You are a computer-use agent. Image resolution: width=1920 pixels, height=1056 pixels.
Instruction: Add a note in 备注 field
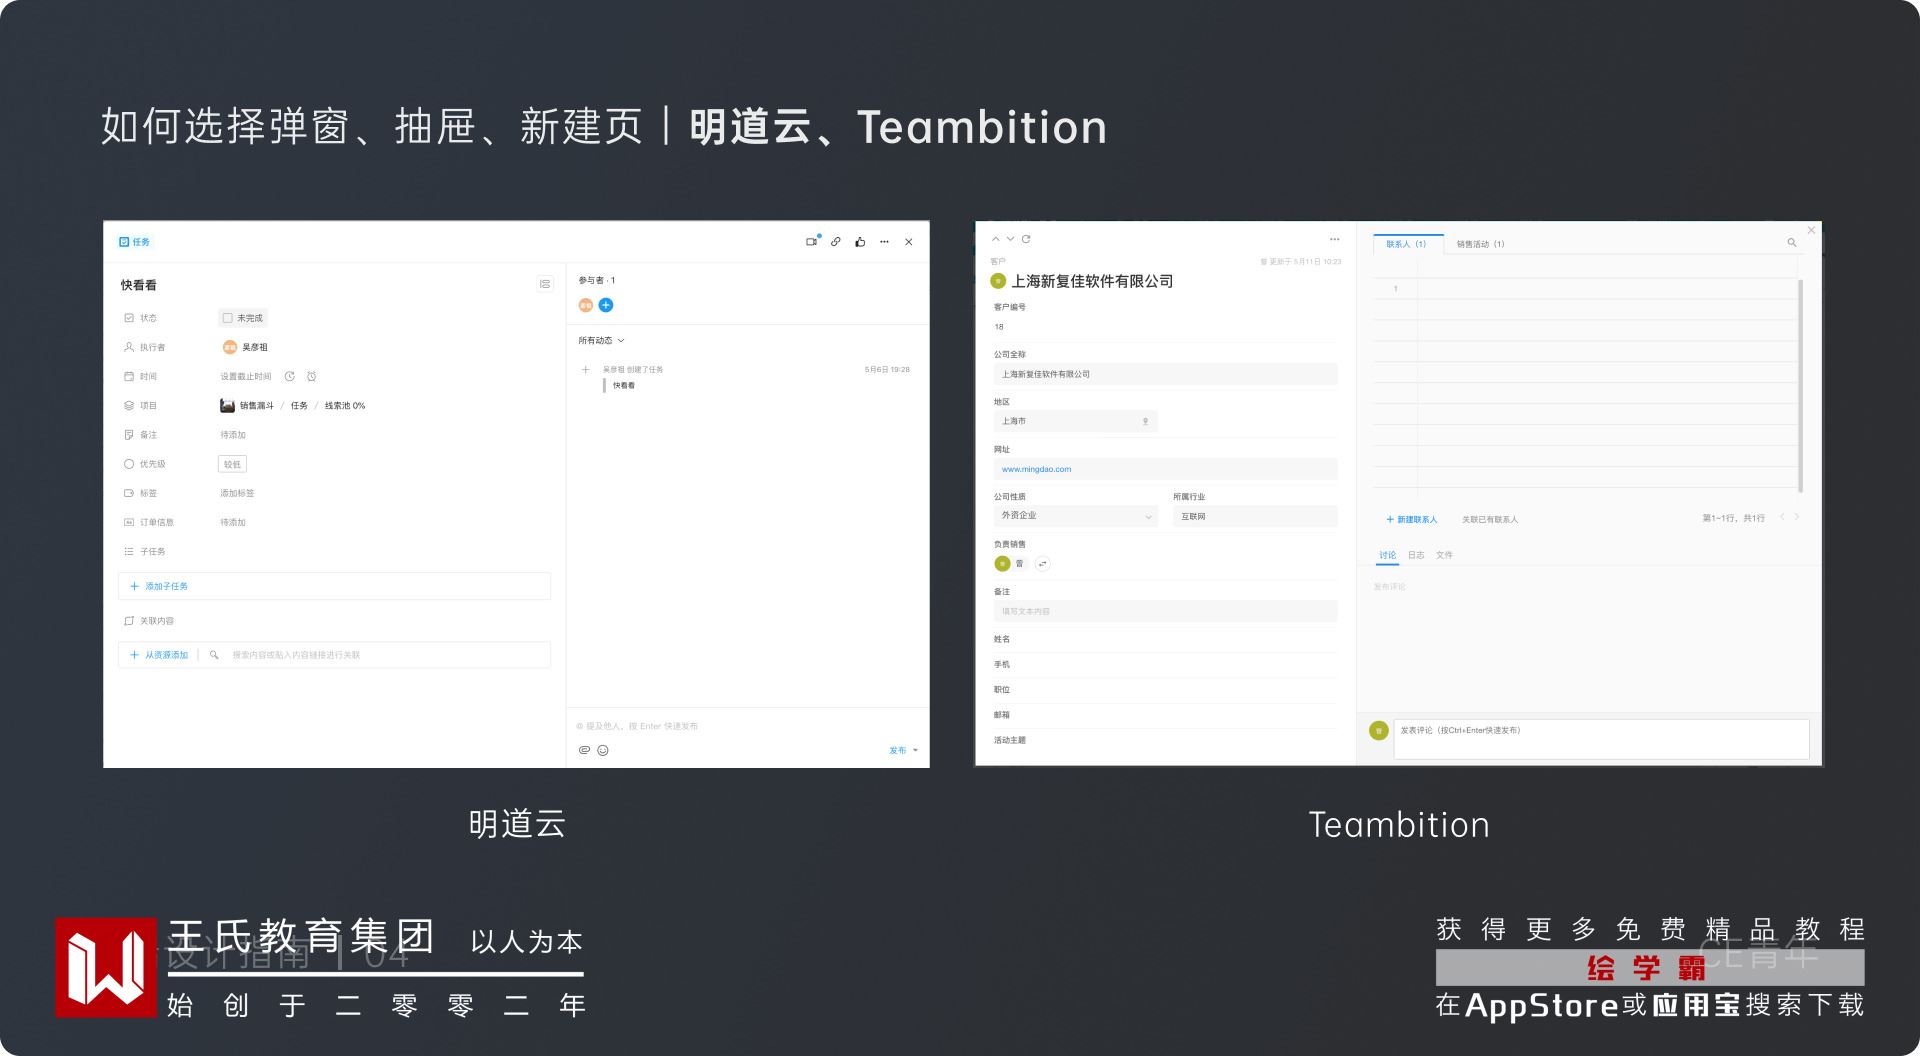click(233, 435)
